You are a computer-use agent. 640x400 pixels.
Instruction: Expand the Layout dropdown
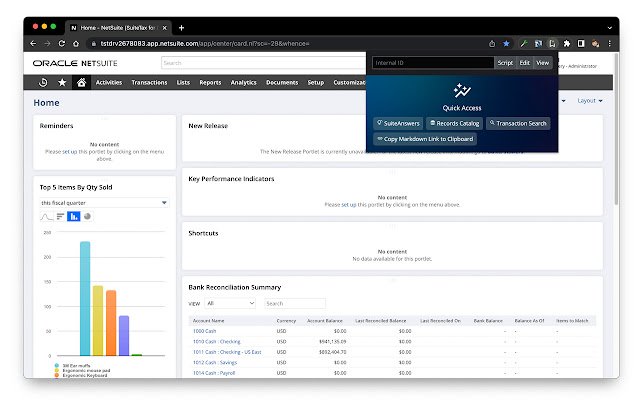(588, 101)
